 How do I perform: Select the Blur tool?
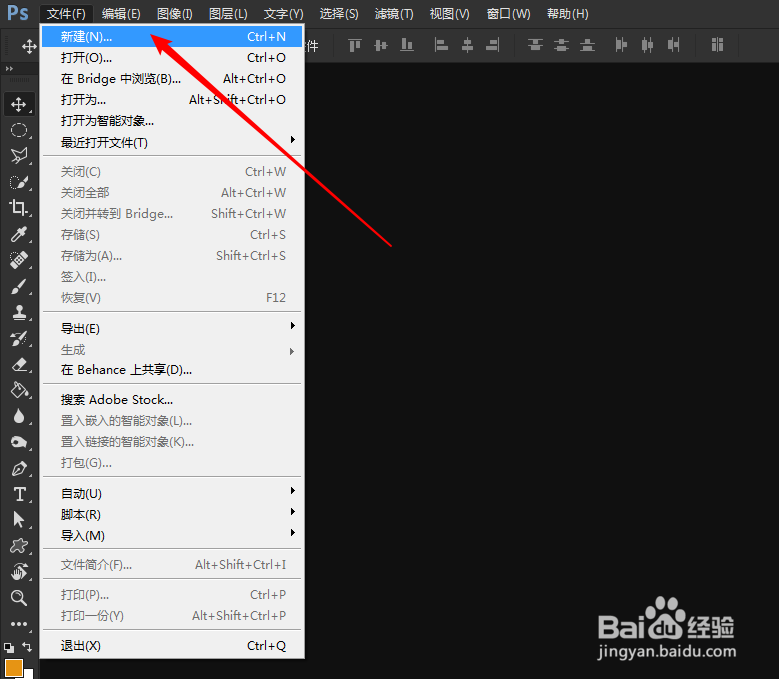click(x=19, y=416)
